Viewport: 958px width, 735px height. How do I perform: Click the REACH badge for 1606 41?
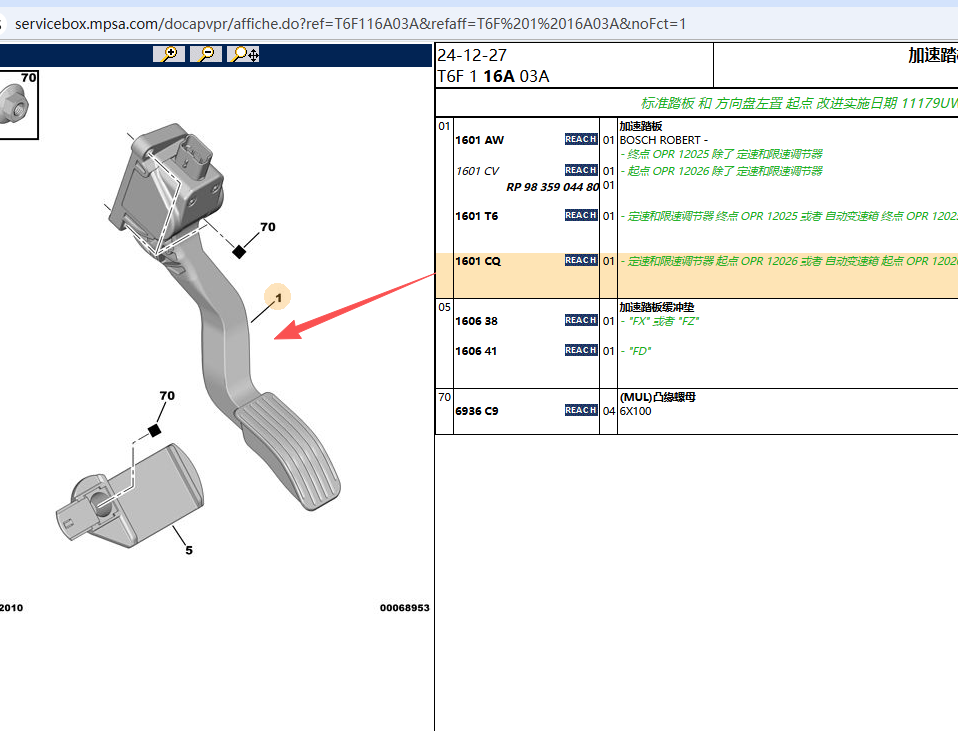coord(581,351)
